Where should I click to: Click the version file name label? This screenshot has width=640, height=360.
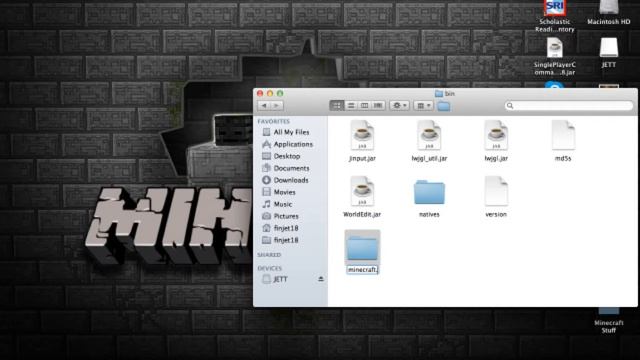click(496, 214)
